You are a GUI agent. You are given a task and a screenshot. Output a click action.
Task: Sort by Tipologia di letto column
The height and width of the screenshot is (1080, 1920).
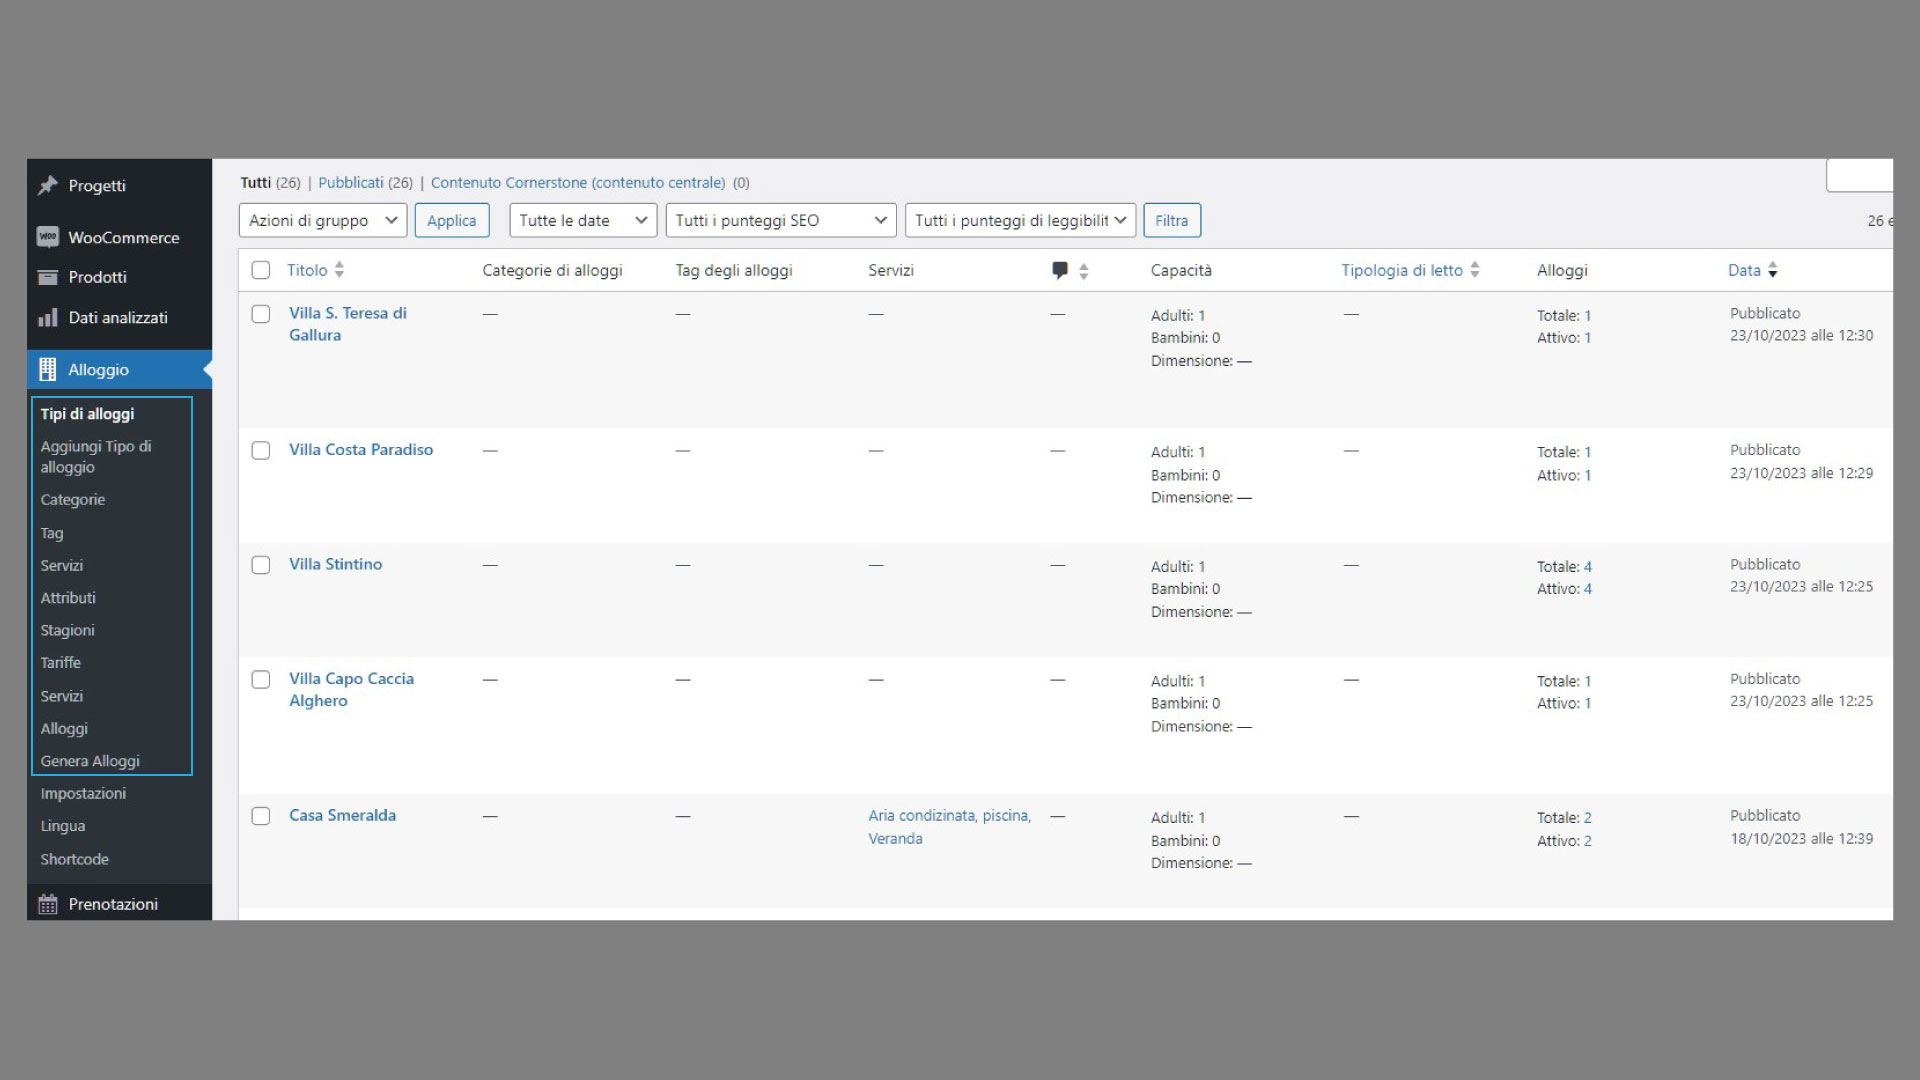coord(1402,270)
